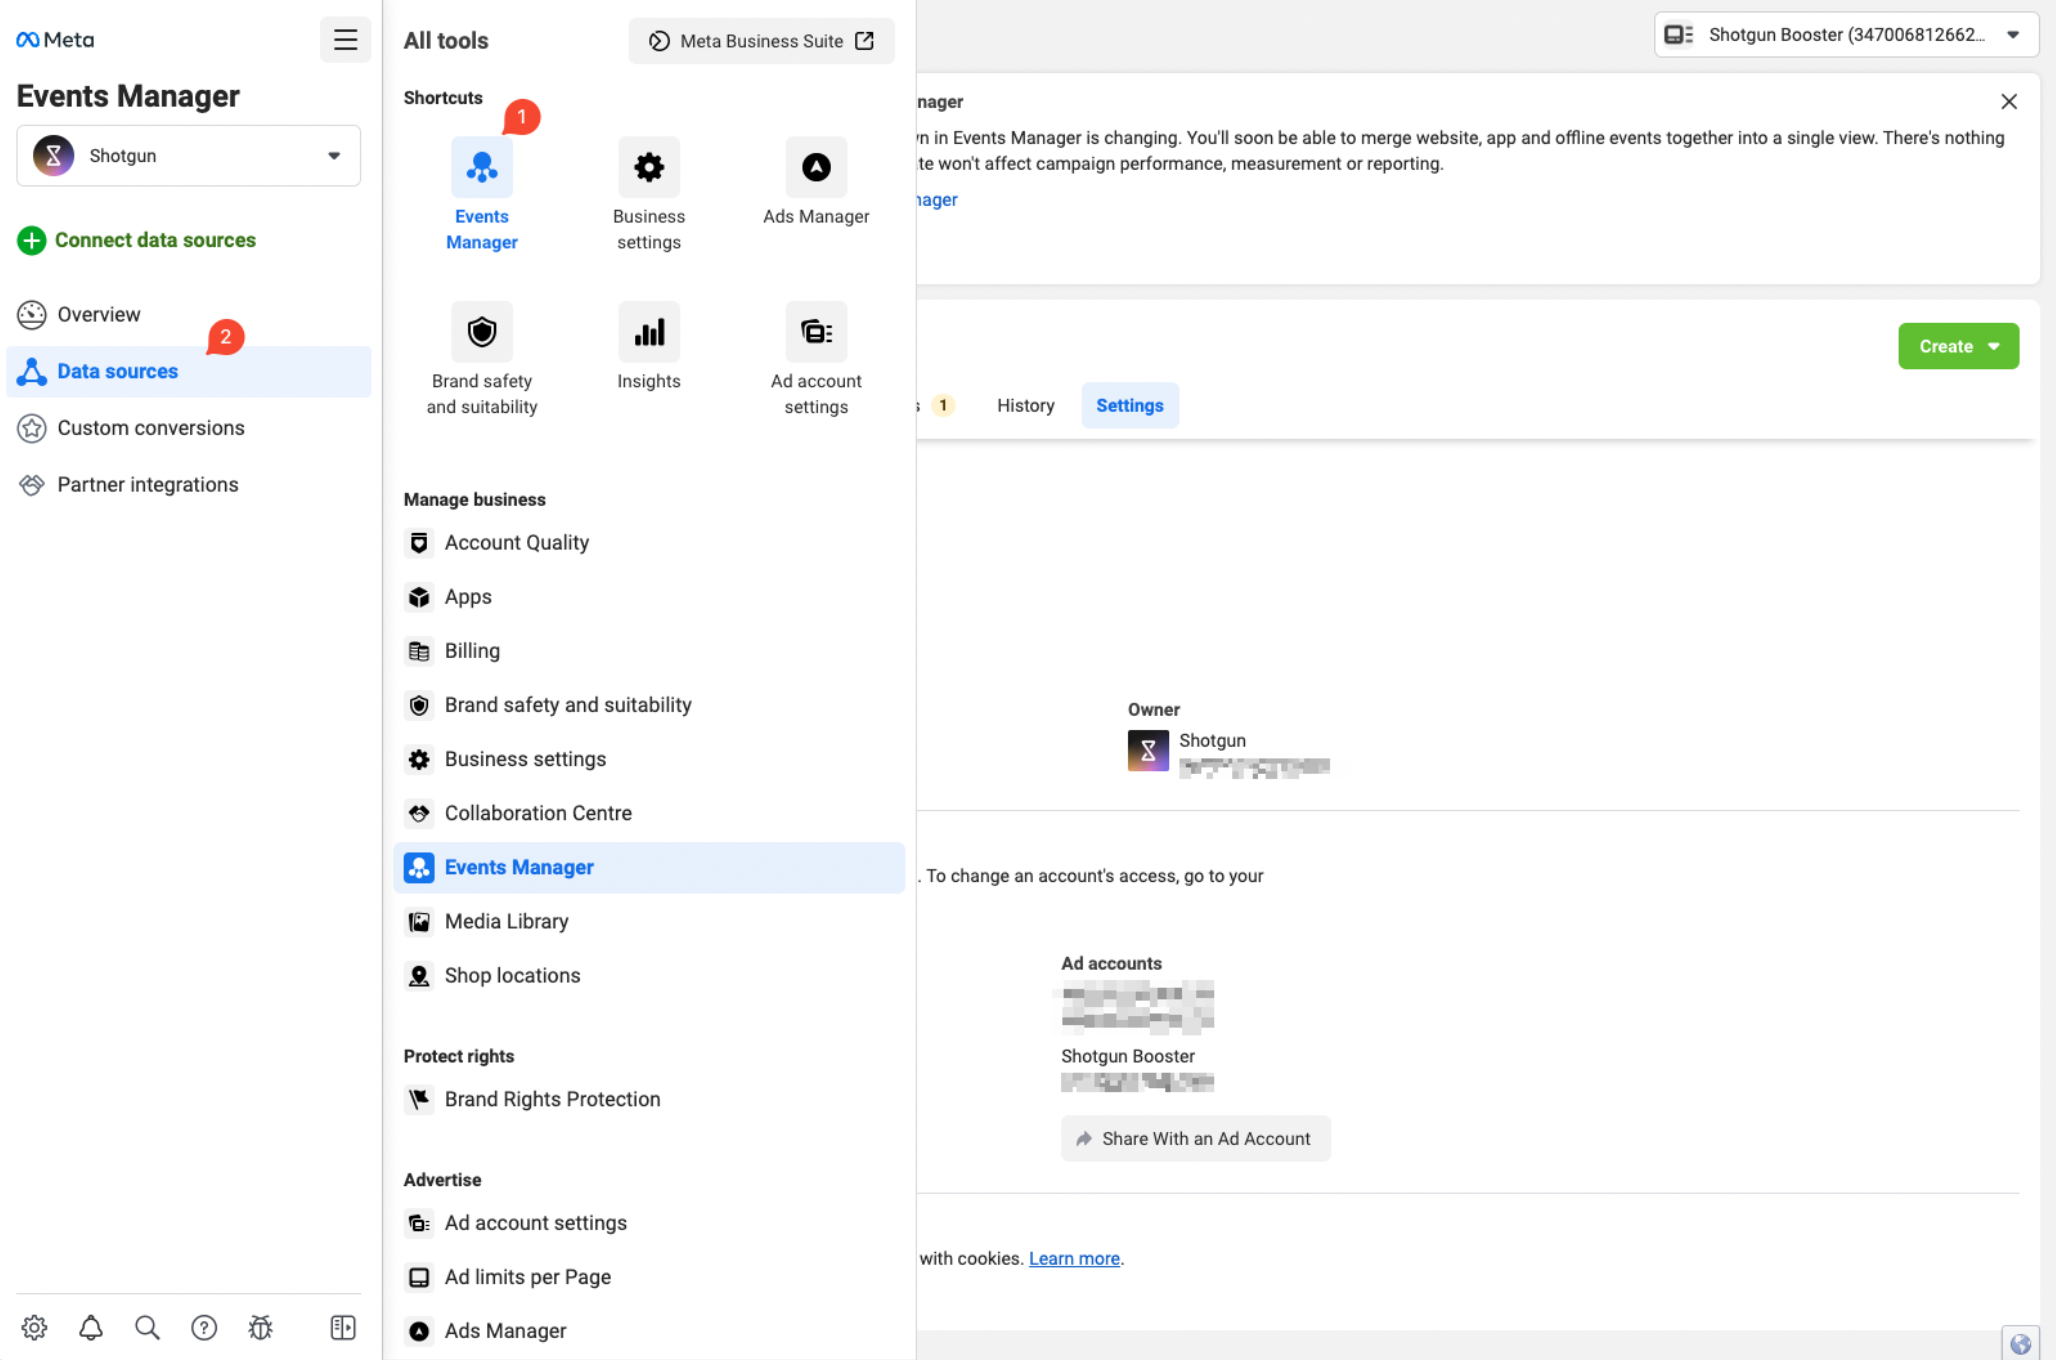
Task: Open the Shotgun business dropdown
Action: click(x=188, y=155)
